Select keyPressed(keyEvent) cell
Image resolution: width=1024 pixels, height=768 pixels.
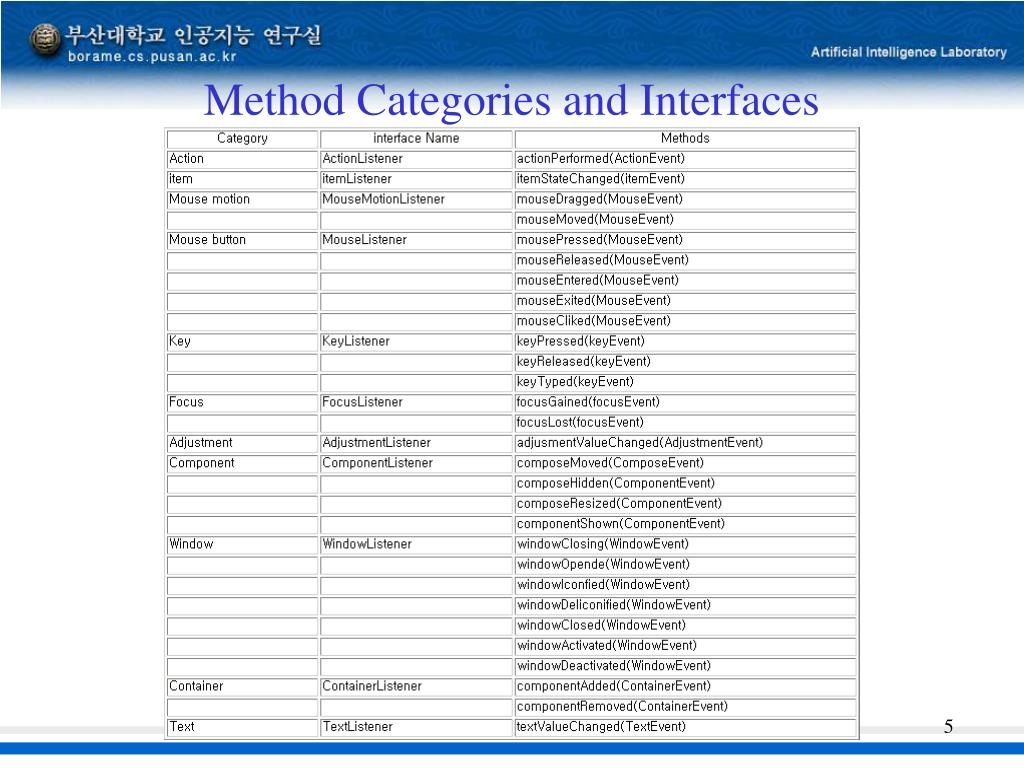click(x=685, y=342)
